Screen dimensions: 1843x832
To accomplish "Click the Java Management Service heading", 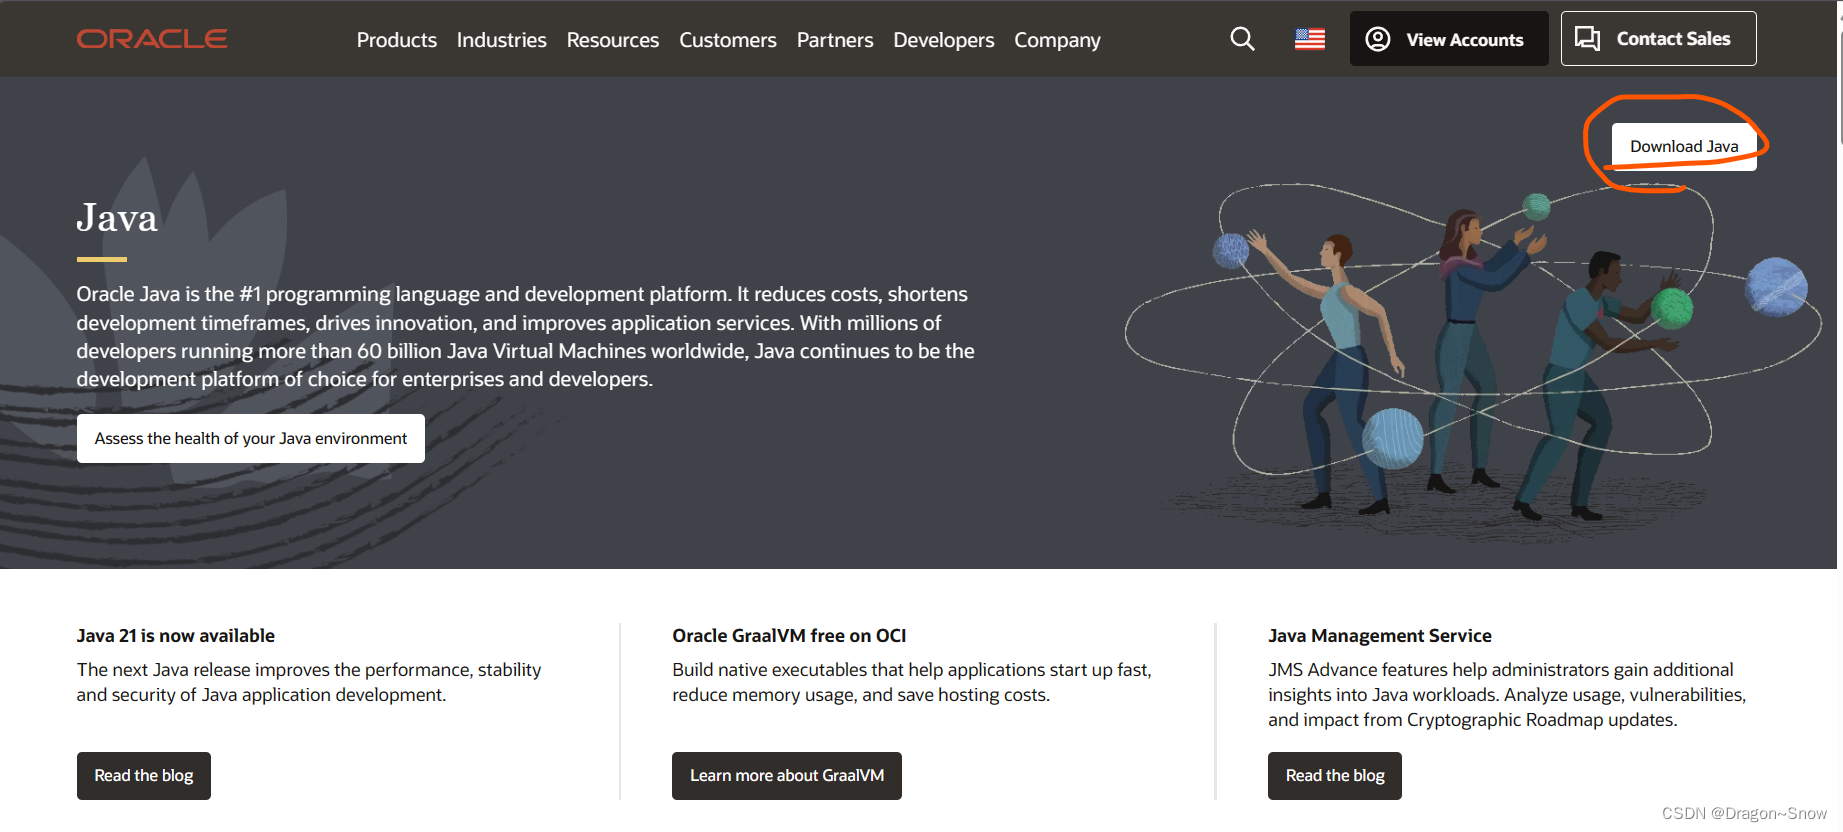I will pyautogui.click(x=1380, y=636).
